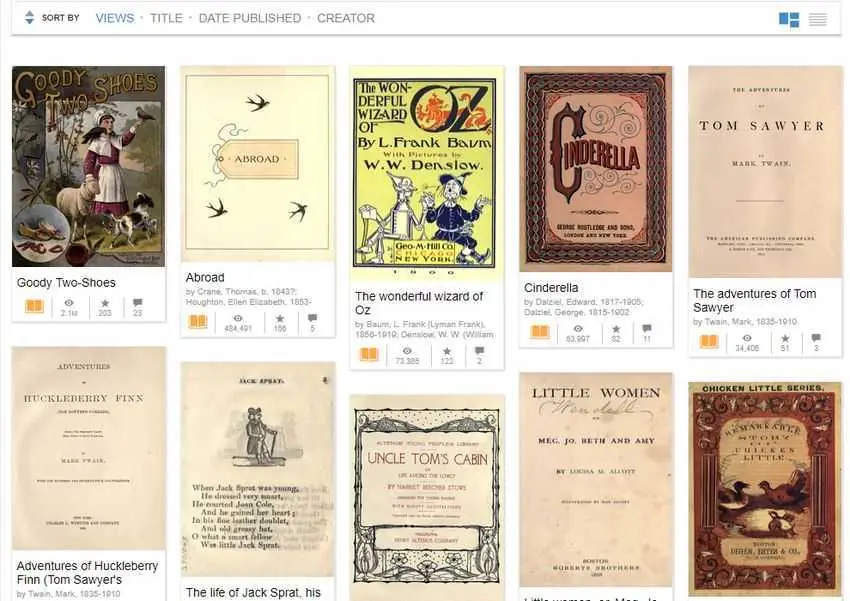850x601 pixels.
Task: Sort results by Views
Action: point(114,18)
